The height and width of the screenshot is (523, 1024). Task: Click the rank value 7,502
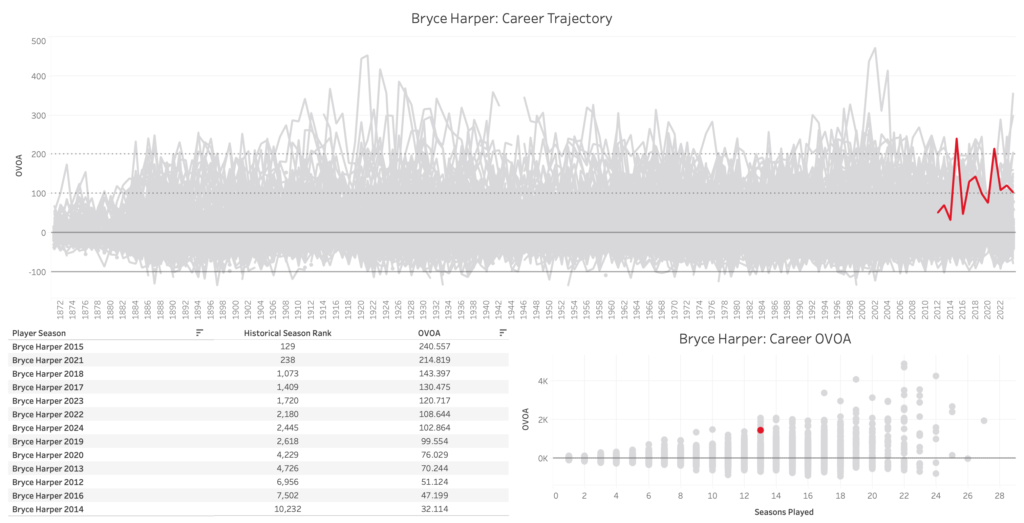(287, 496)
